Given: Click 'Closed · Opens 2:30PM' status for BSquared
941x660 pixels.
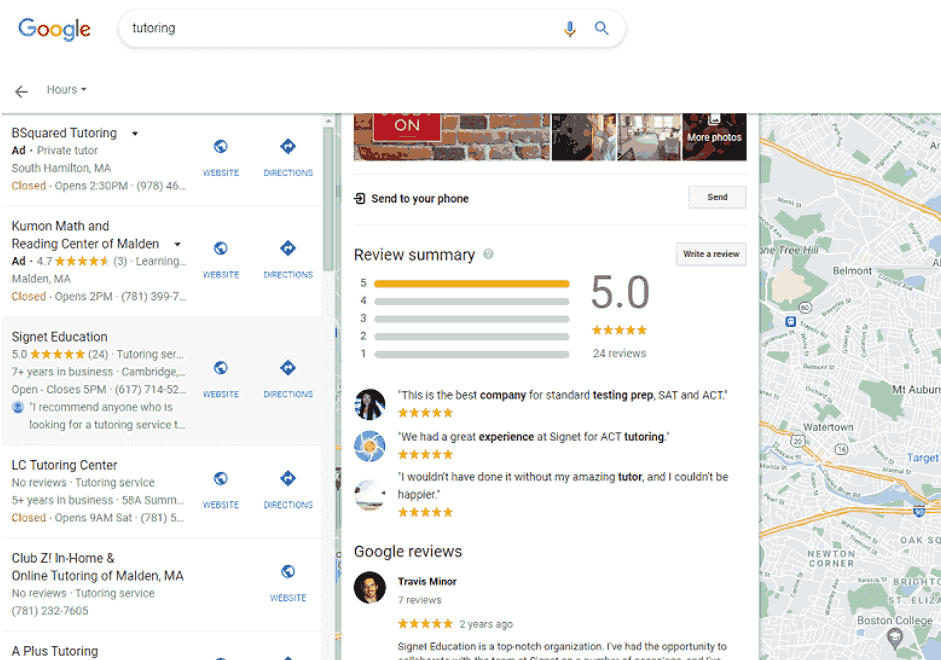Looking at the screenshot, I should click(70, 185).
